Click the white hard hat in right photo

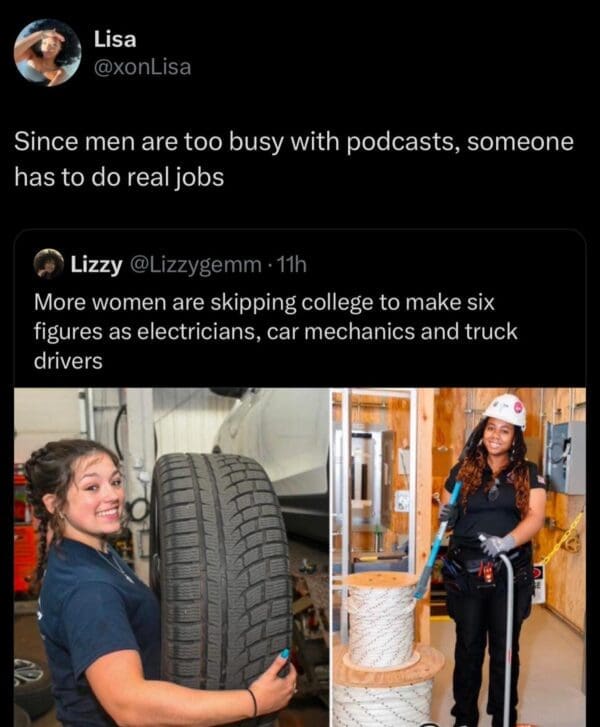[505, 411]
